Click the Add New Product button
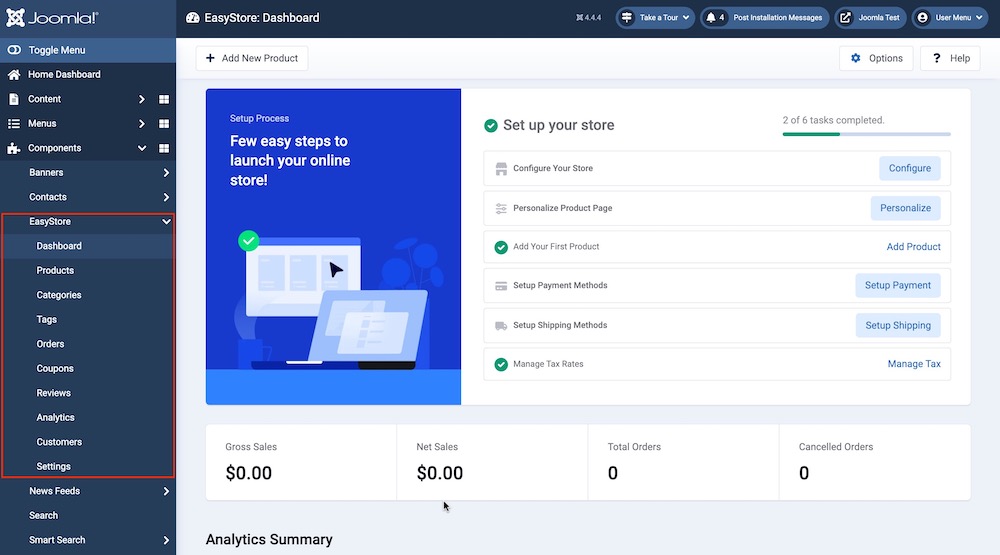1000x555 pixels. [x=252, y=58]
